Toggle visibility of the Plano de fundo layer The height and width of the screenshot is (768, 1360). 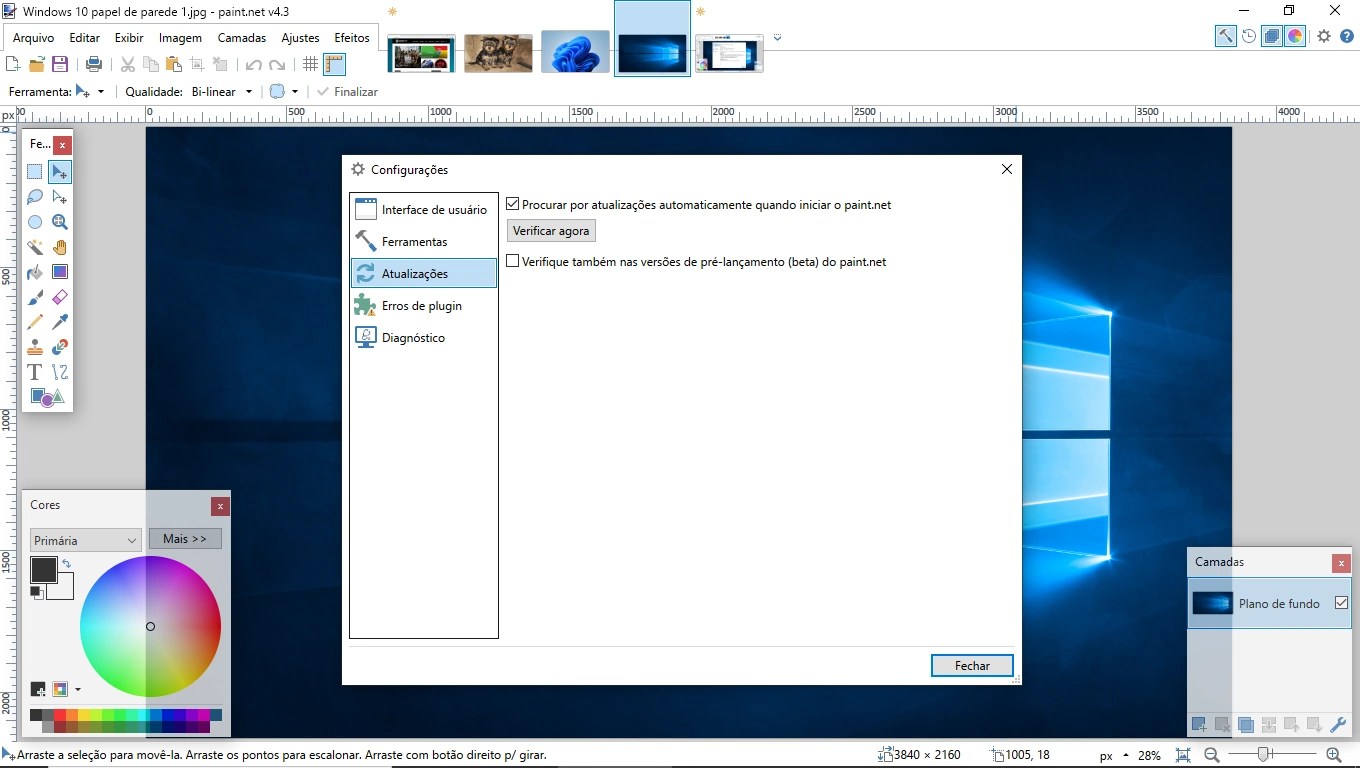[x=1341, y=603]
